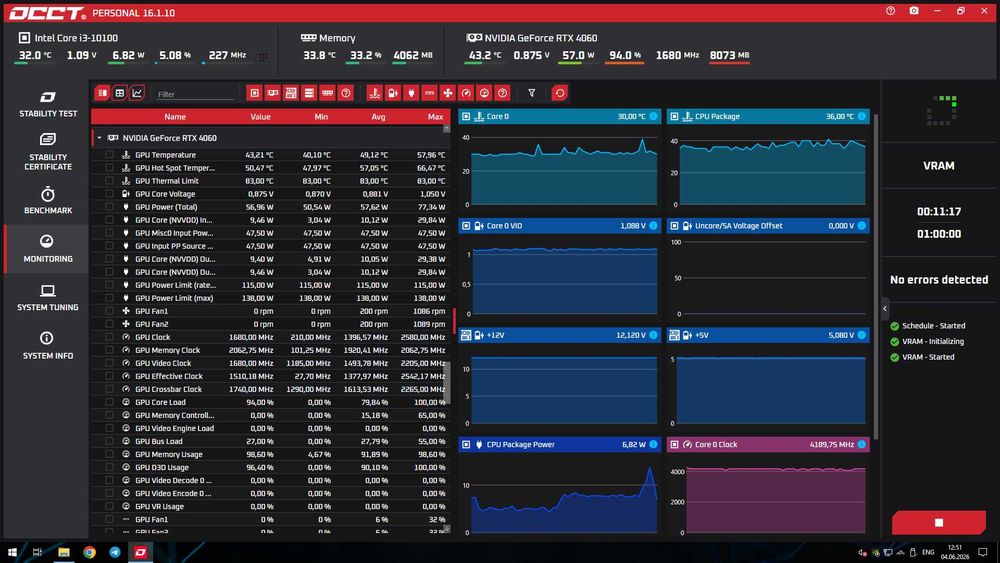Sort the table by the Max column
The height and width of the screenshot is (563, 1000).
tap(436, 117)
